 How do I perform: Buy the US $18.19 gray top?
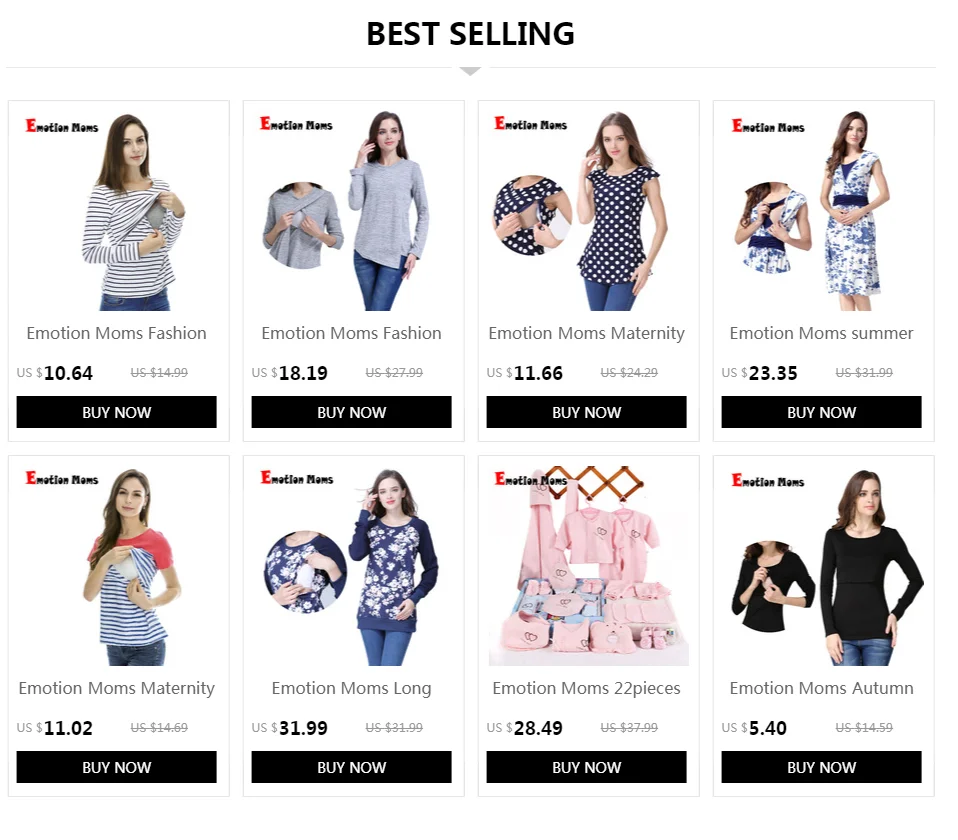pos(351,412)
